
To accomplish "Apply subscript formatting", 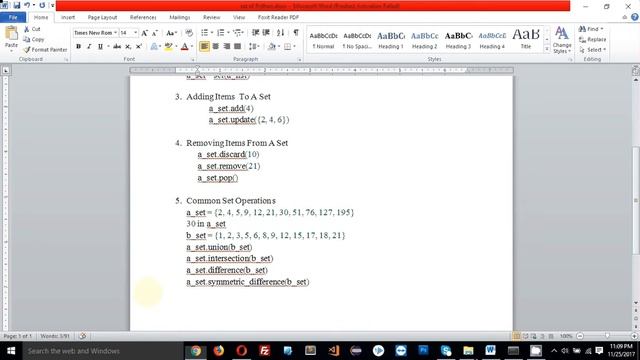I will coord(128,47).
